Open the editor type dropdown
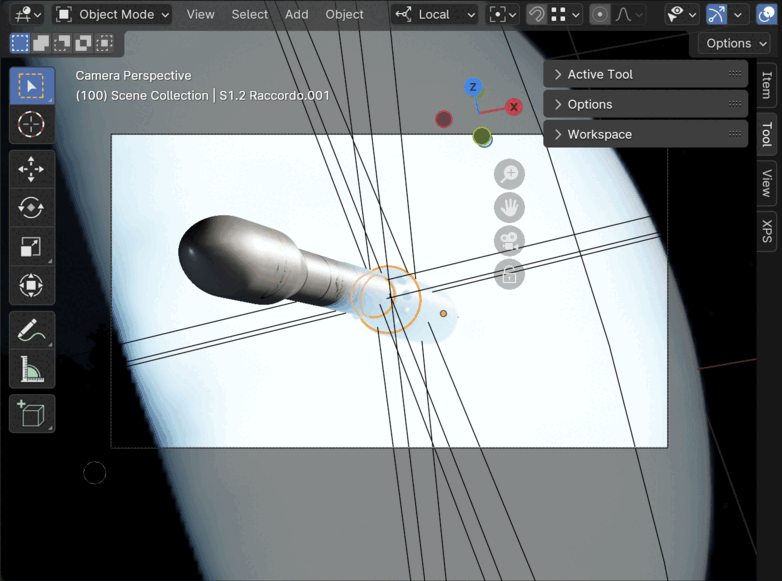 coord(27,14)
